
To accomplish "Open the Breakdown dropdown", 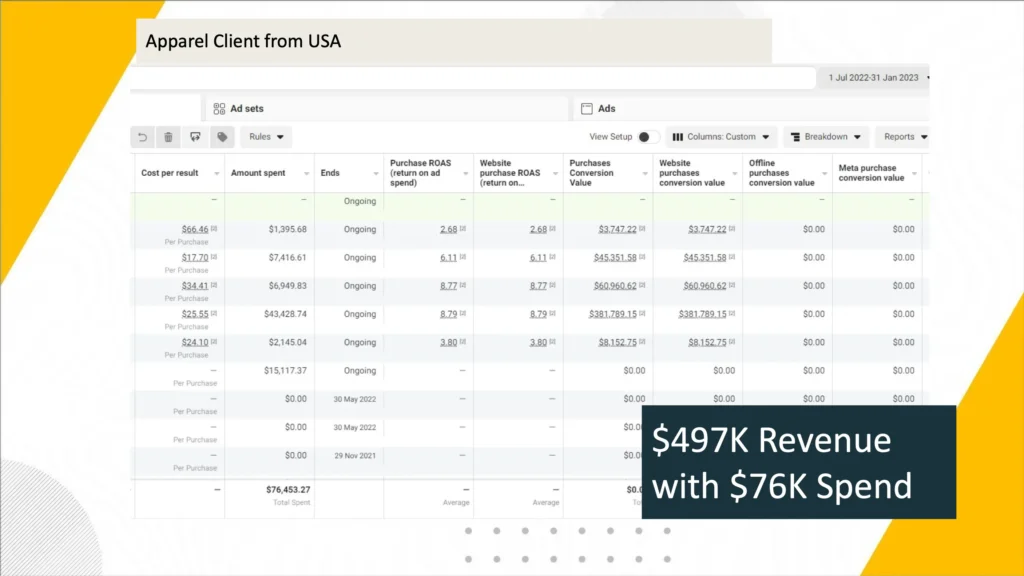I will point(825,137).
